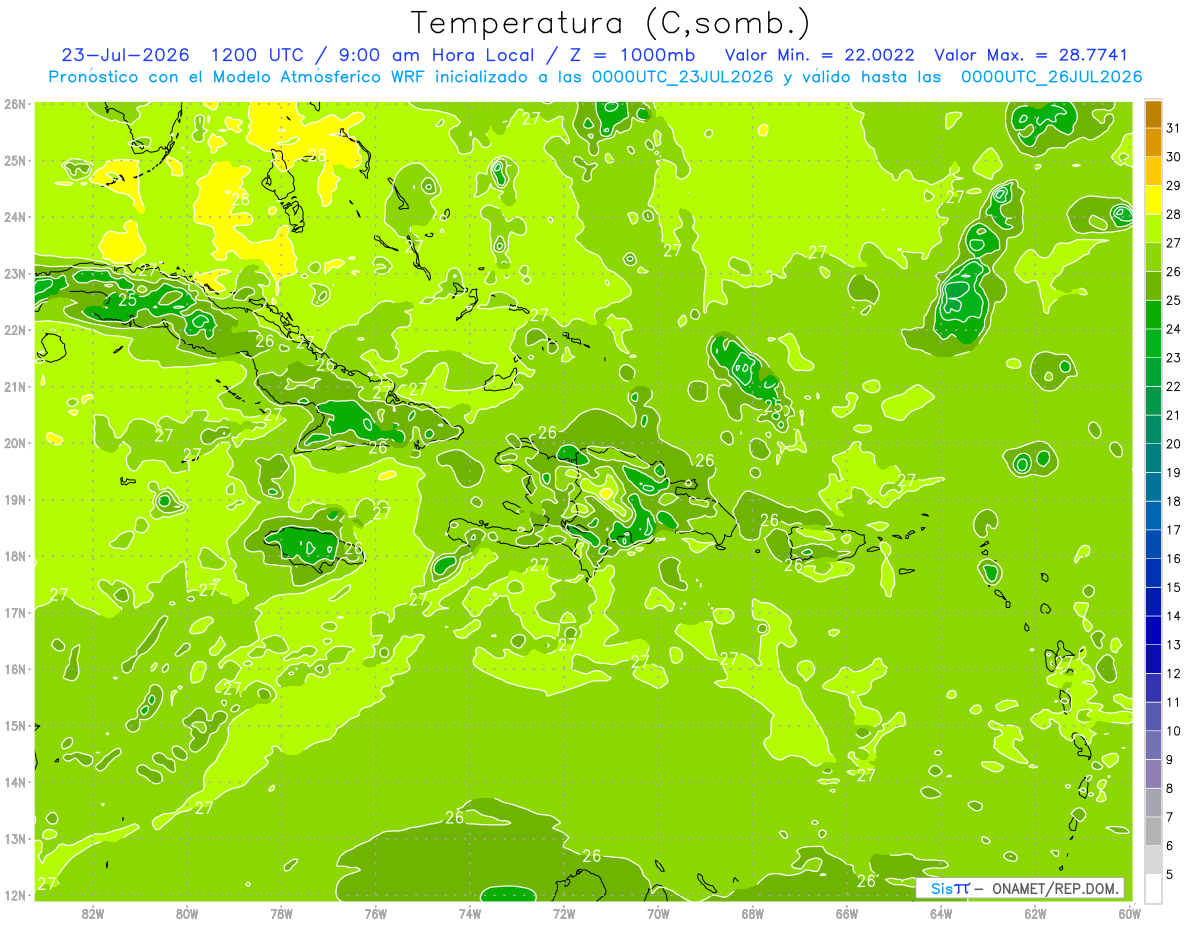Image resolution: width=1200 pixels, height=927 pixels.
Task: Click the '18N' latitude axis label
Action: 14,556
